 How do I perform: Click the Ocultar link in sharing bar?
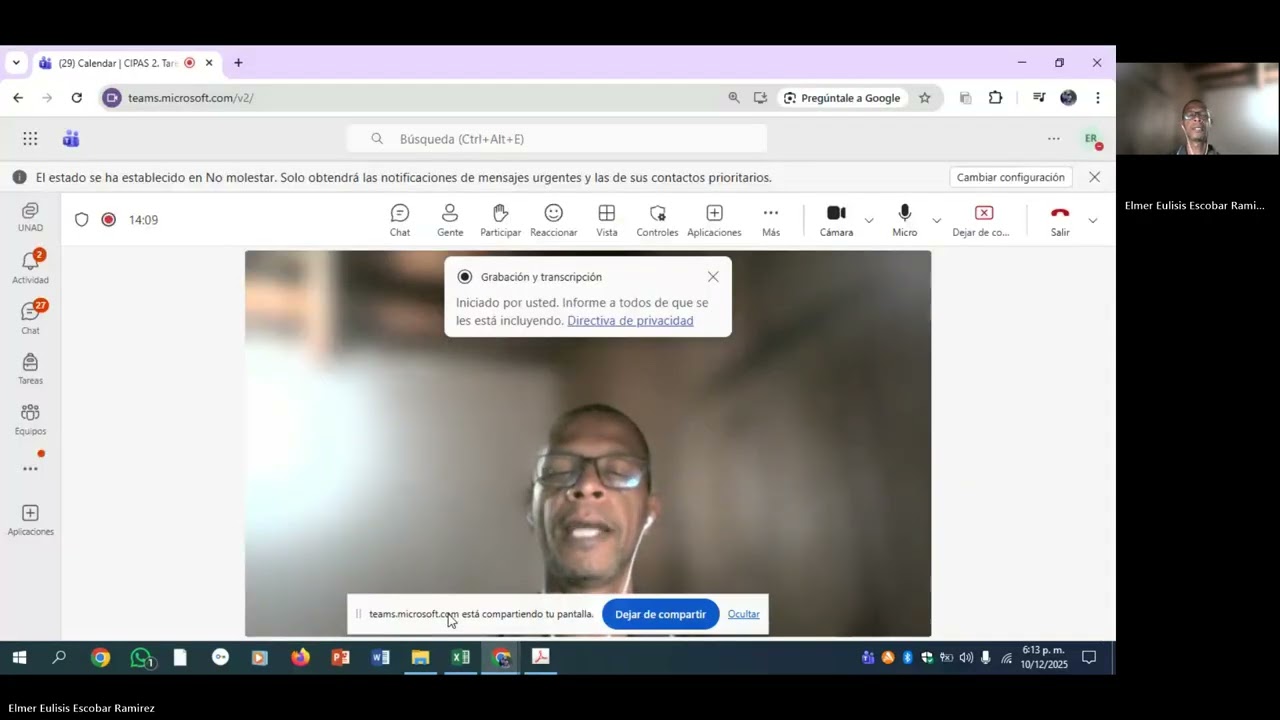tap(743, 614)
